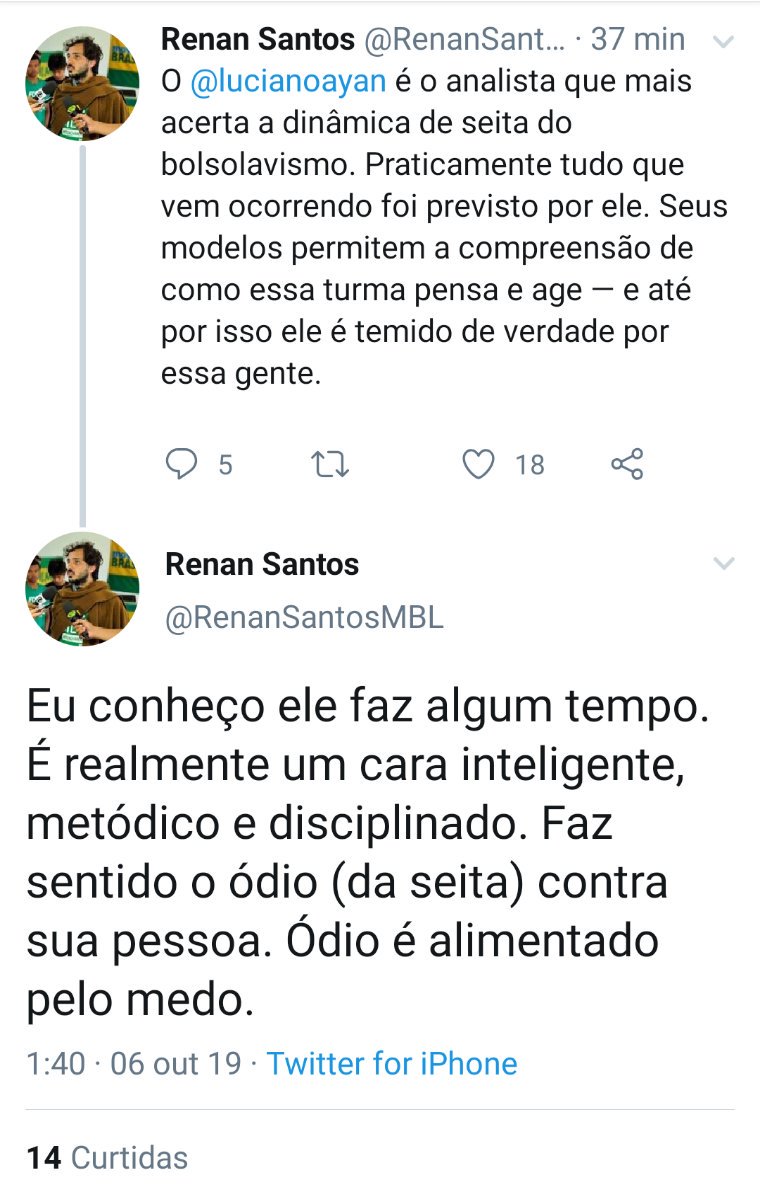
Task: Click the reply icon under first tweet
Action: pos(182,464)
